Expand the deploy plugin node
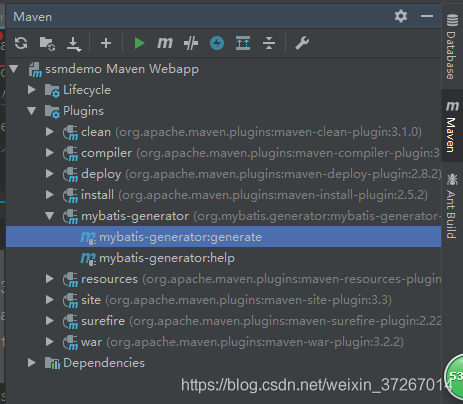This screenshot has height=404, width=463. coord(50,174)
